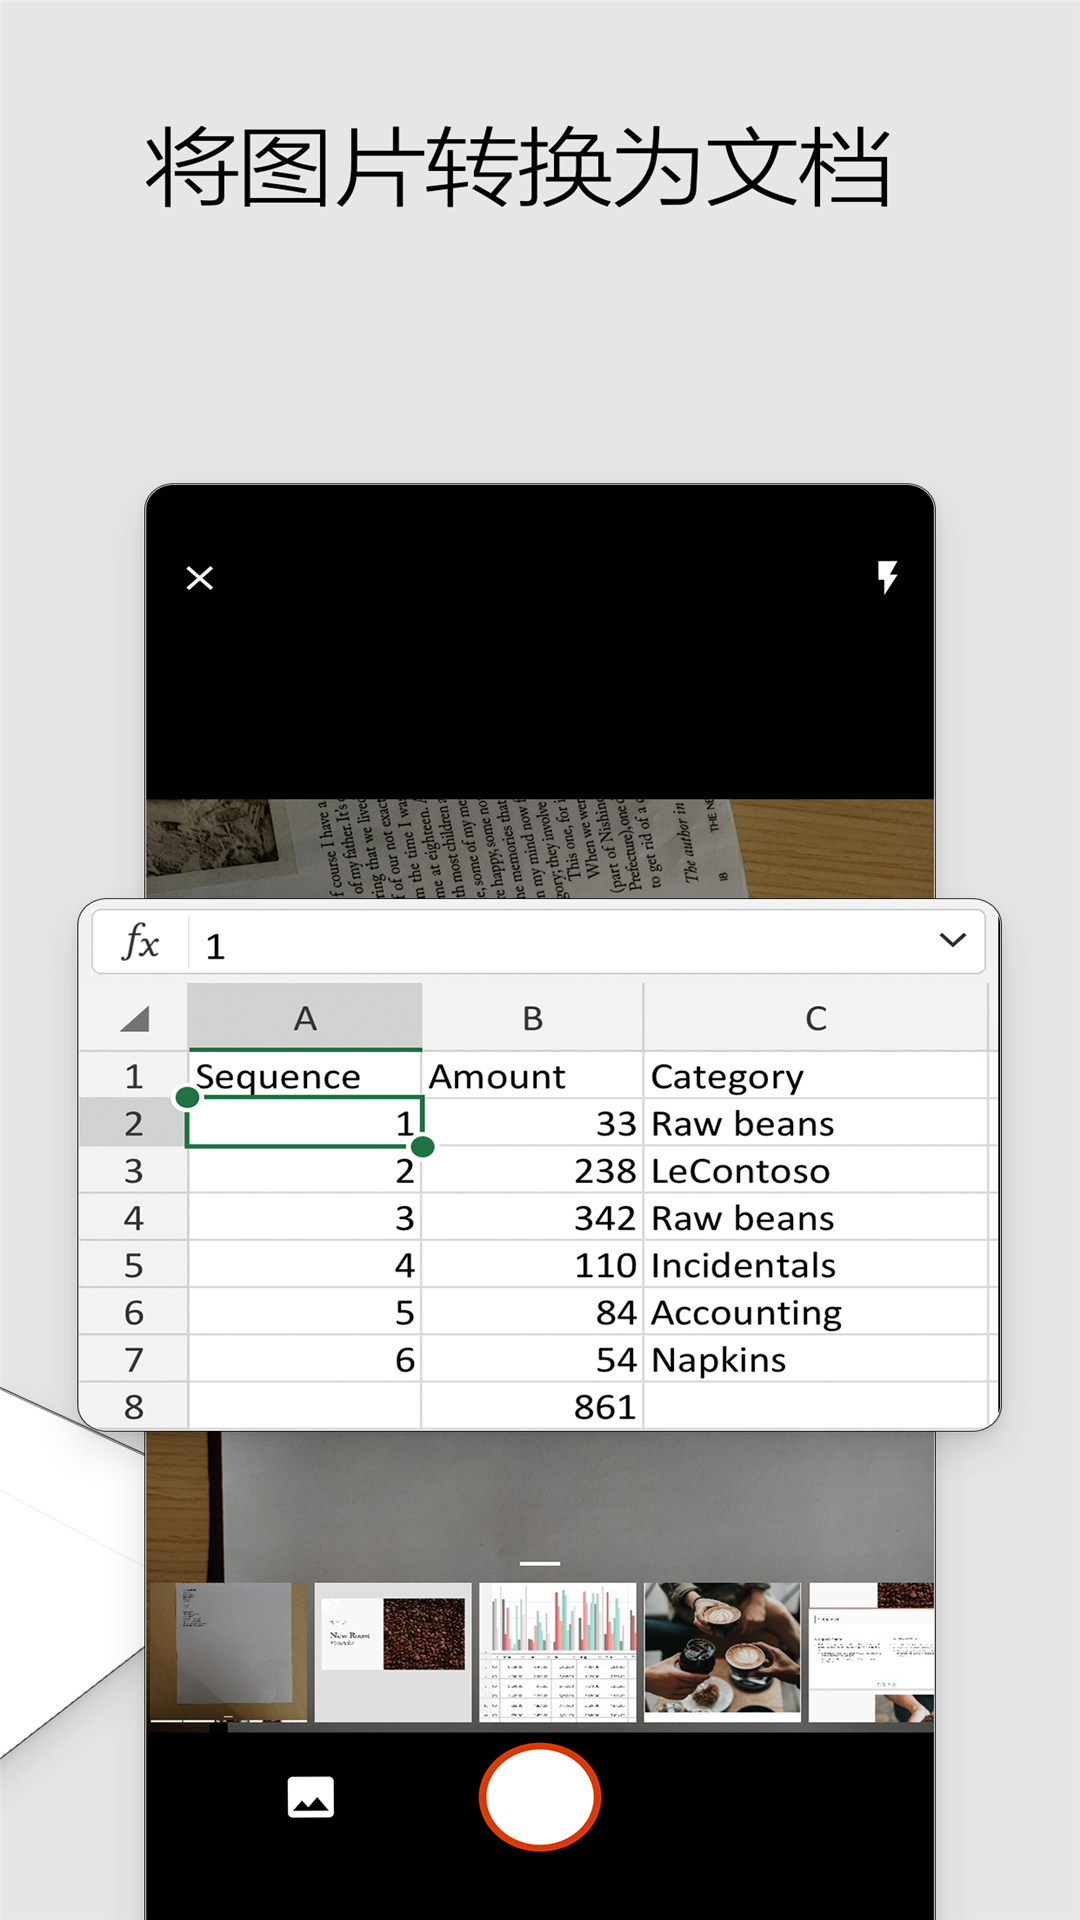Click the LeContoso cell

tap(815, 1171)
